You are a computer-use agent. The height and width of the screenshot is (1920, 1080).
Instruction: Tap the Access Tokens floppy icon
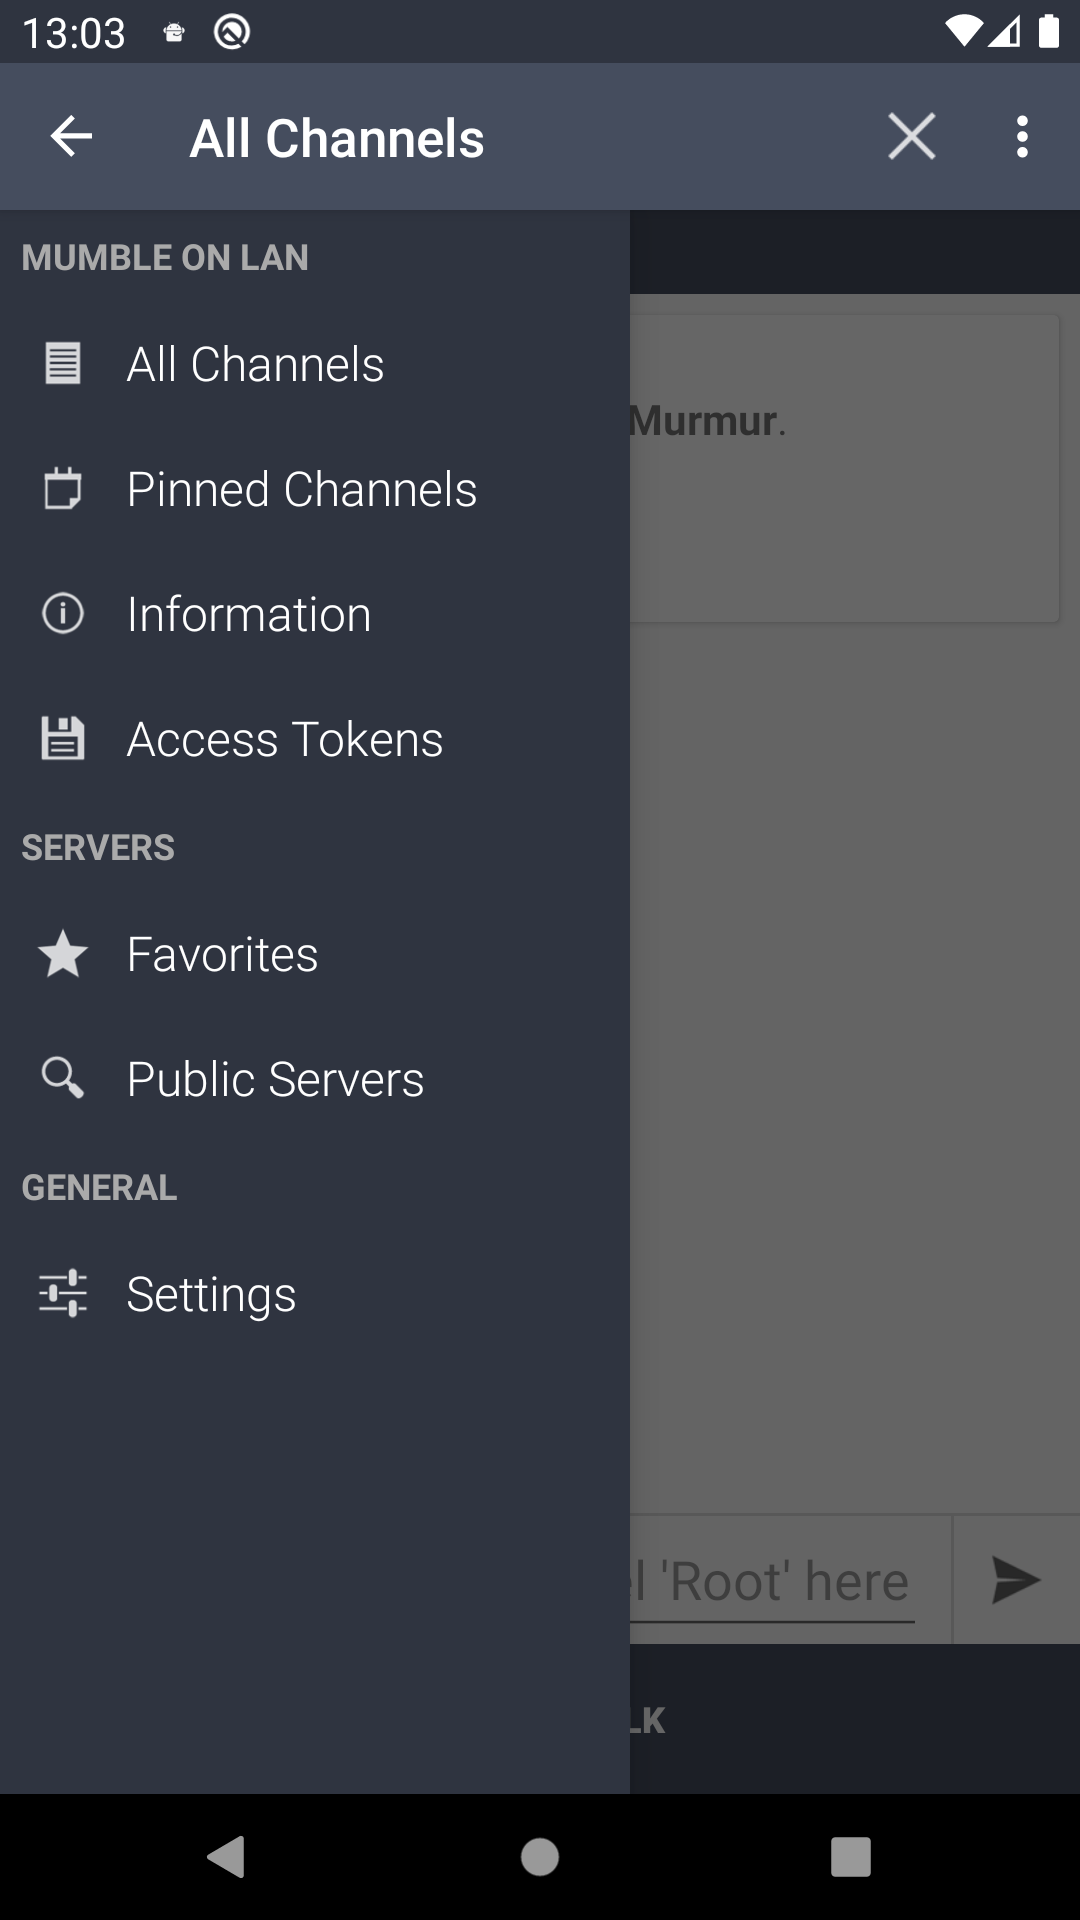coord(63,739)
